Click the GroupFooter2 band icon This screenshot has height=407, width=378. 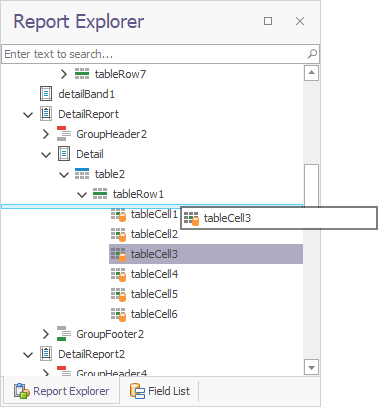pyautogui.click(x=64, y=334)
